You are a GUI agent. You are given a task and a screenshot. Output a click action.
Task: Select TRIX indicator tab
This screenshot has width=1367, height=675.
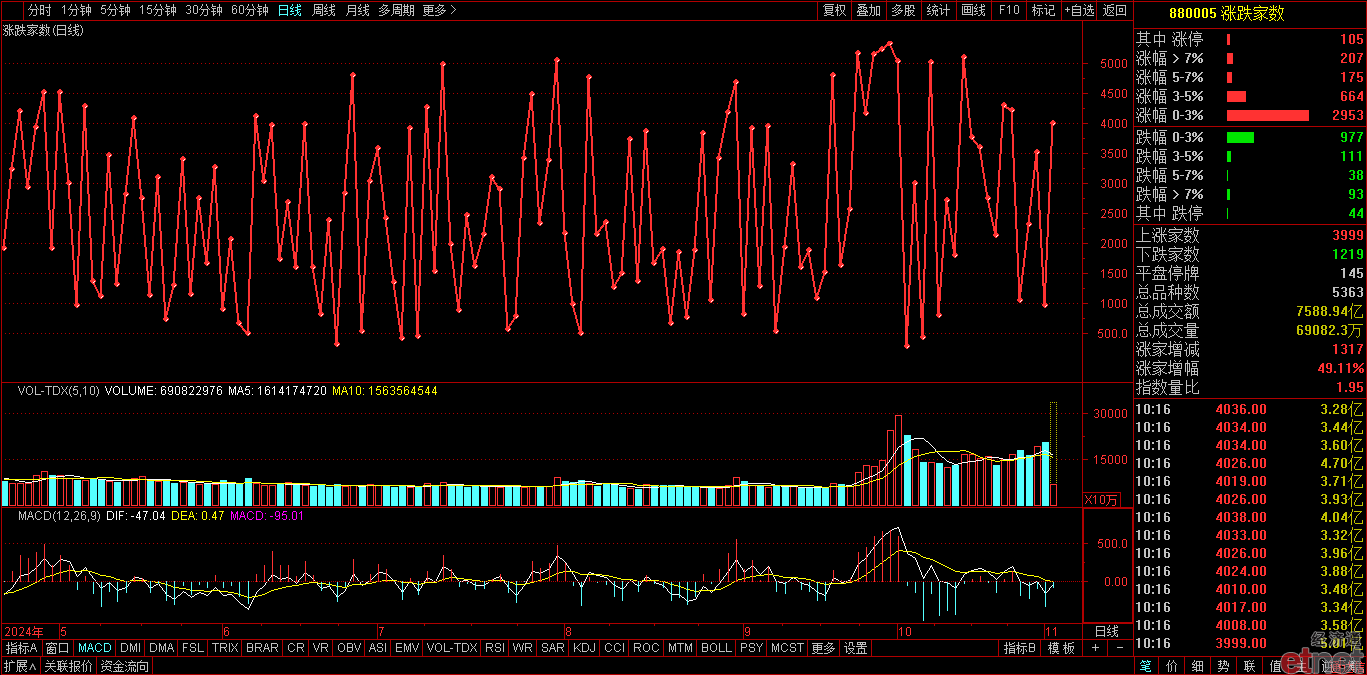(225, 648)
